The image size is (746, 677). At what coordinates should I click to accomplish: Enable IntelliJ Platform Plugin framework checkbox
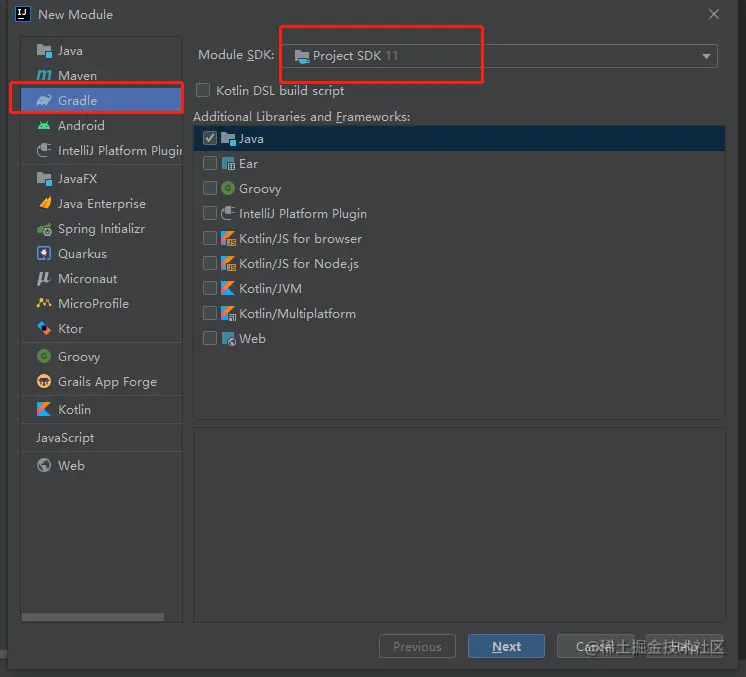[210, 213]
